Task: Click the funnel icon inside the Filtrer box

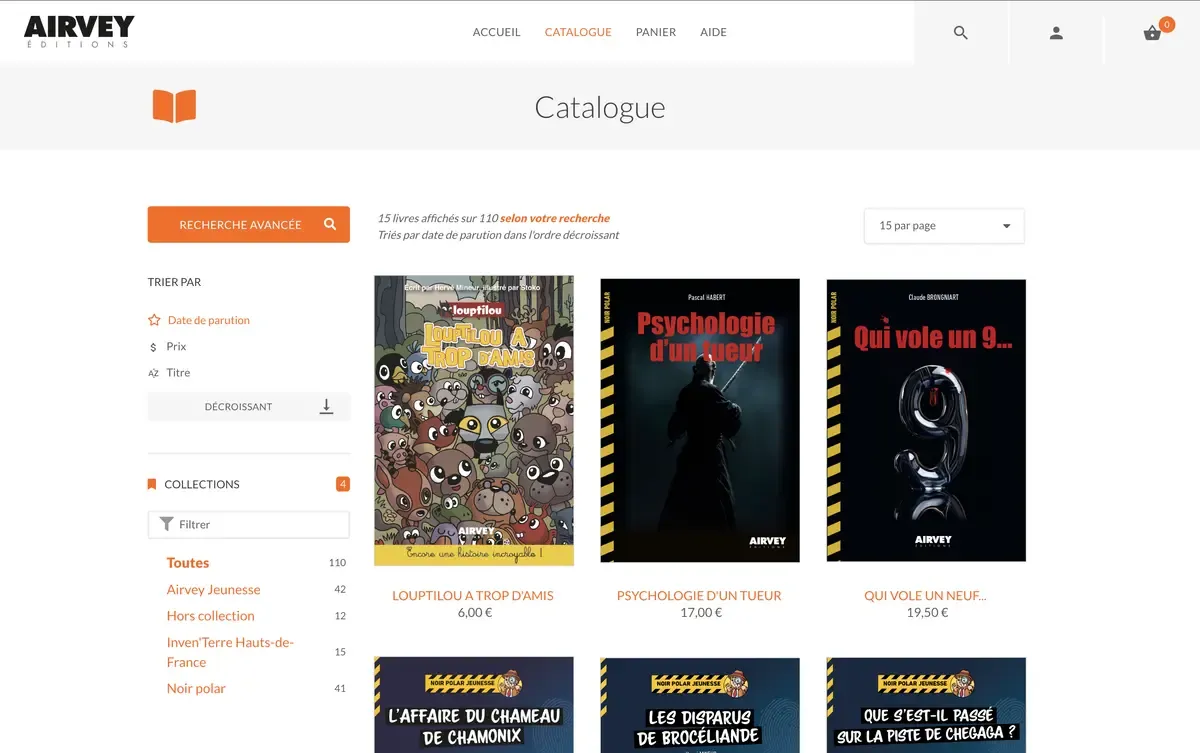Action: (166, 524)
